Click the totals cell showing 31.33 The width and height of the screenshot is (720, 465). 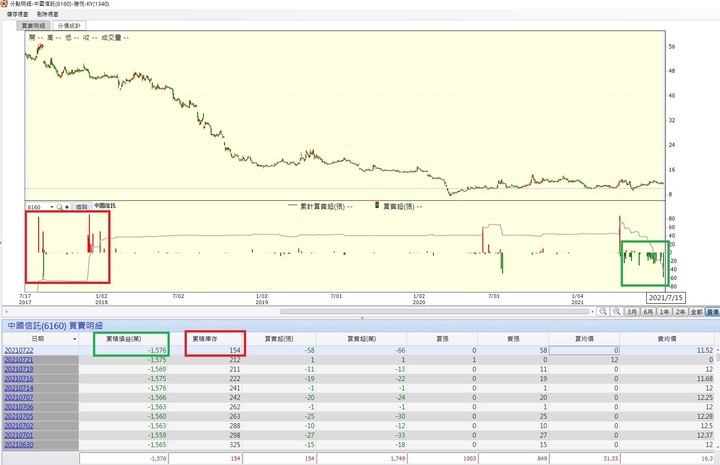[x=584, y=459]
